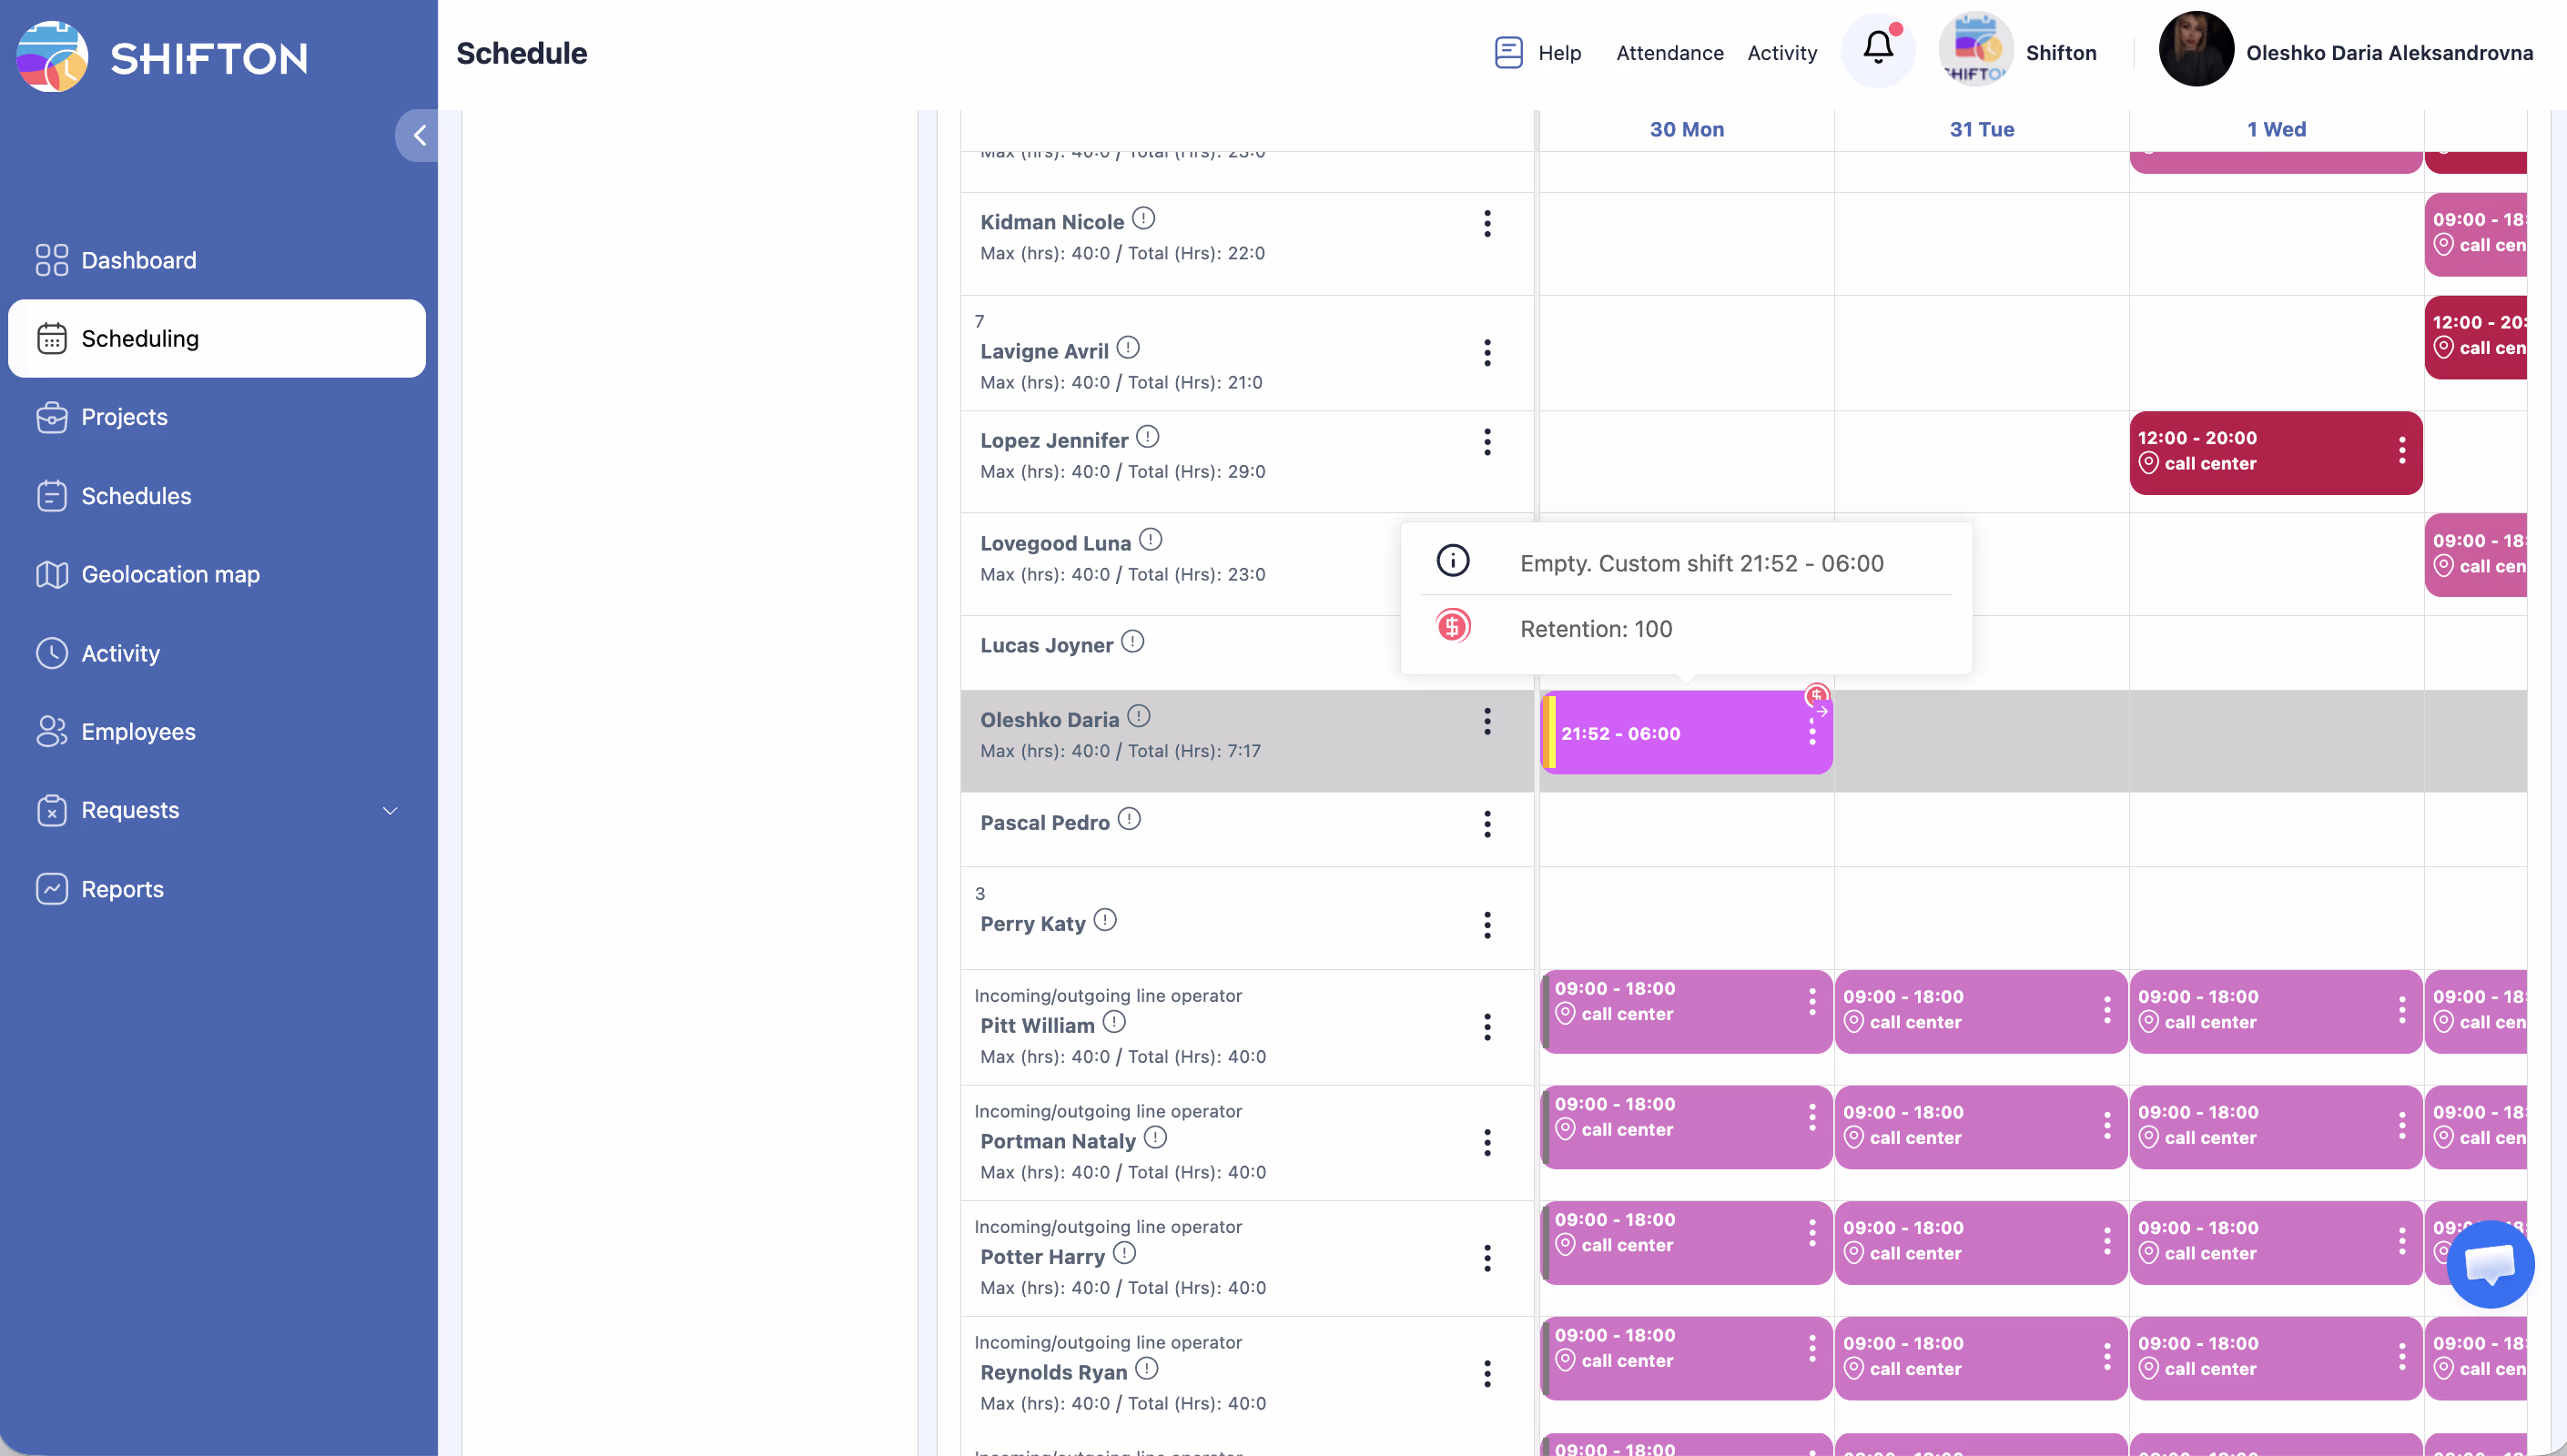The image size is (2567, 1456).
Task: Open Employees section
Action: 138,731
